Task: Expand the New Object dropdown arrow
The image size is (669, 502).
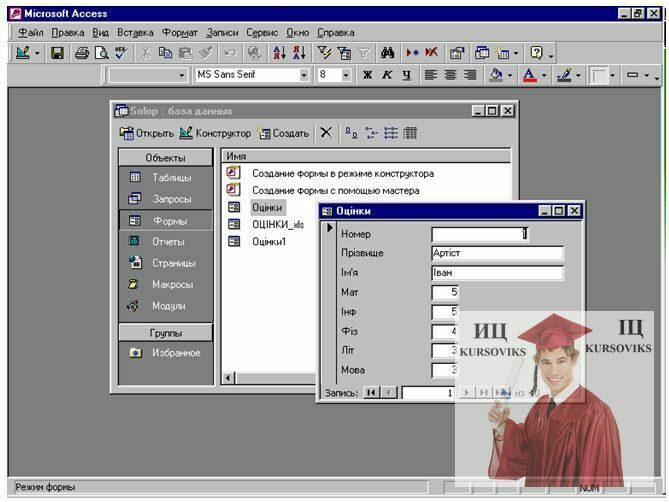Action: (x=516, y=53)
